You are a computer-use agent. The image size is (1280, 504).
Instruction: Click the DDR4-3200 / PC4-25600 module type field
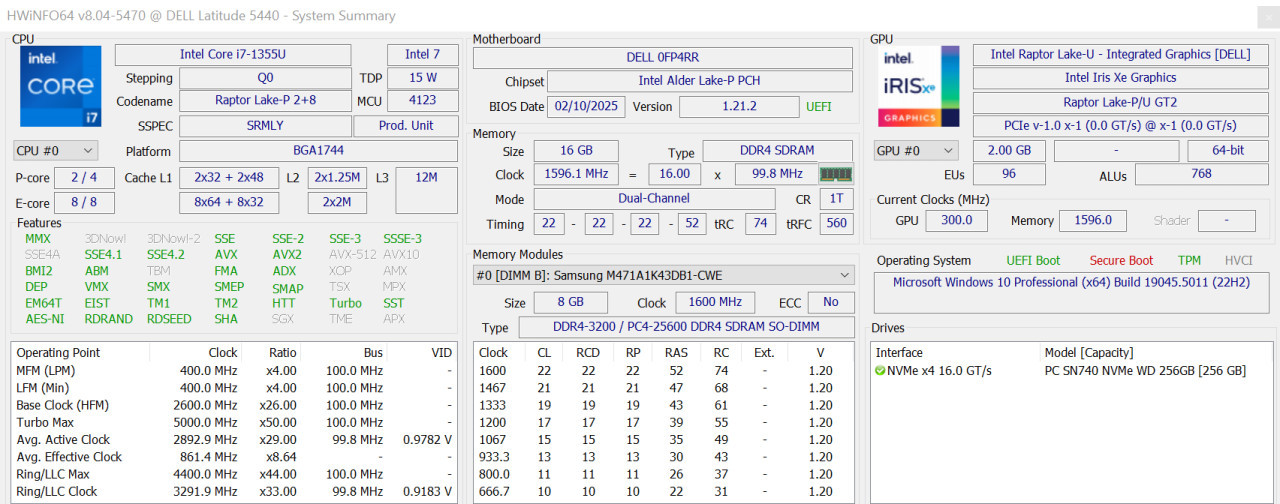coord(686,327)
